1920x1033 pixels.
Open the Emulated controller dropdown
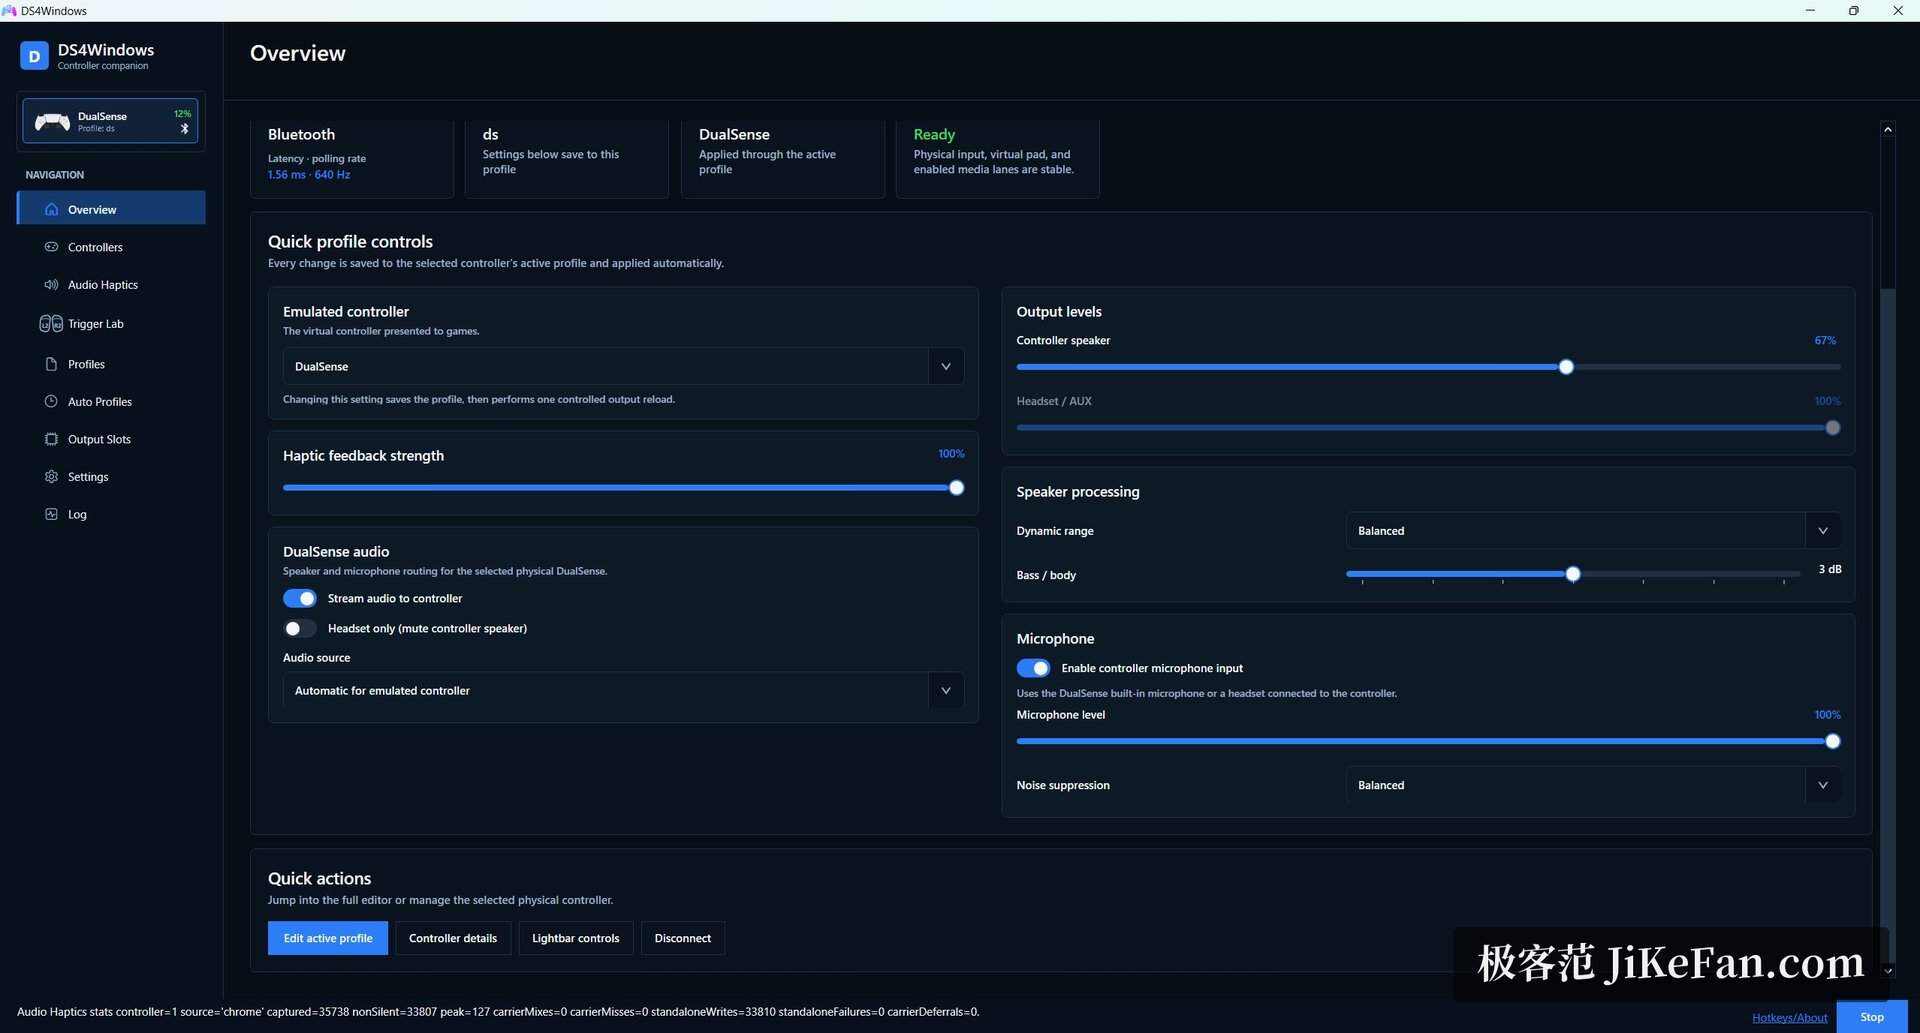623,366
